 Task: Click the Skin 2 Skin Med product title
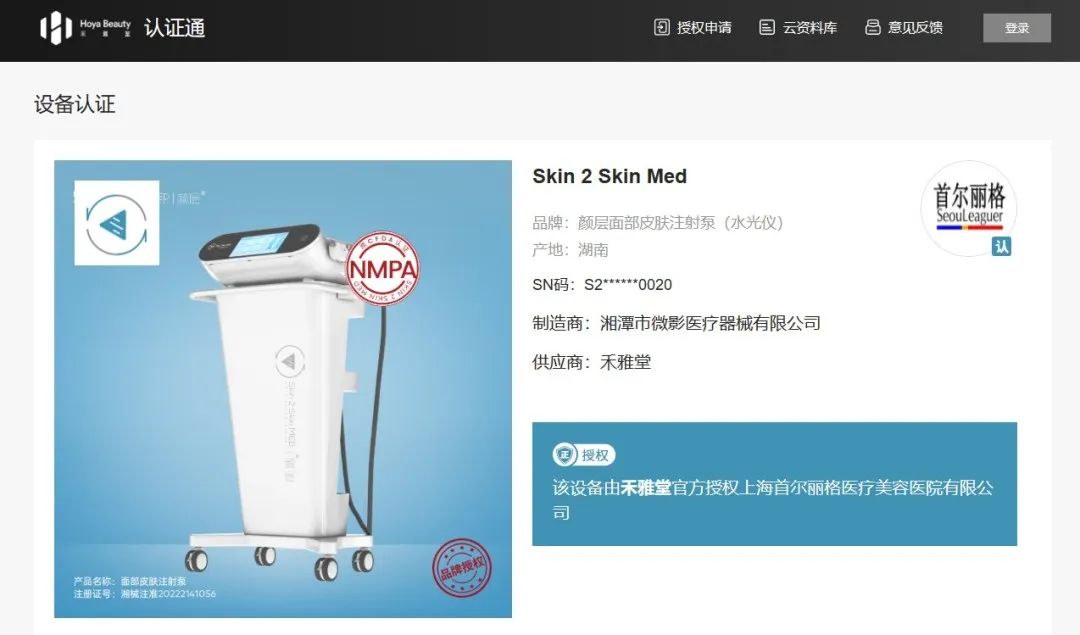[x=610, y=176]
